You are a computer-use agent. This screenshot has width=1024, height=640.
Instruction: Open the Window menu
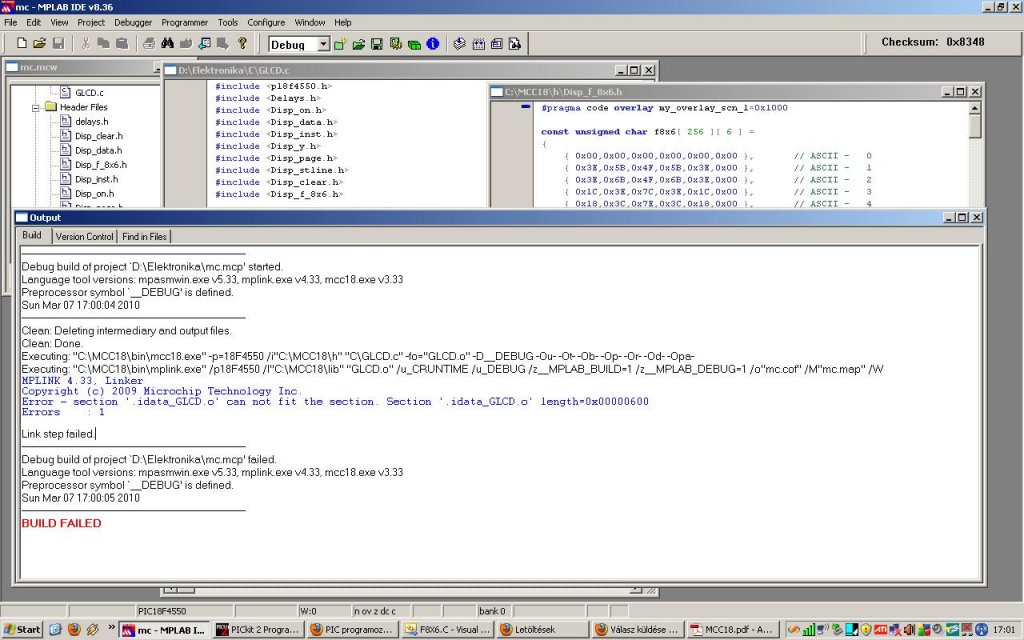[x=310, y=22]
